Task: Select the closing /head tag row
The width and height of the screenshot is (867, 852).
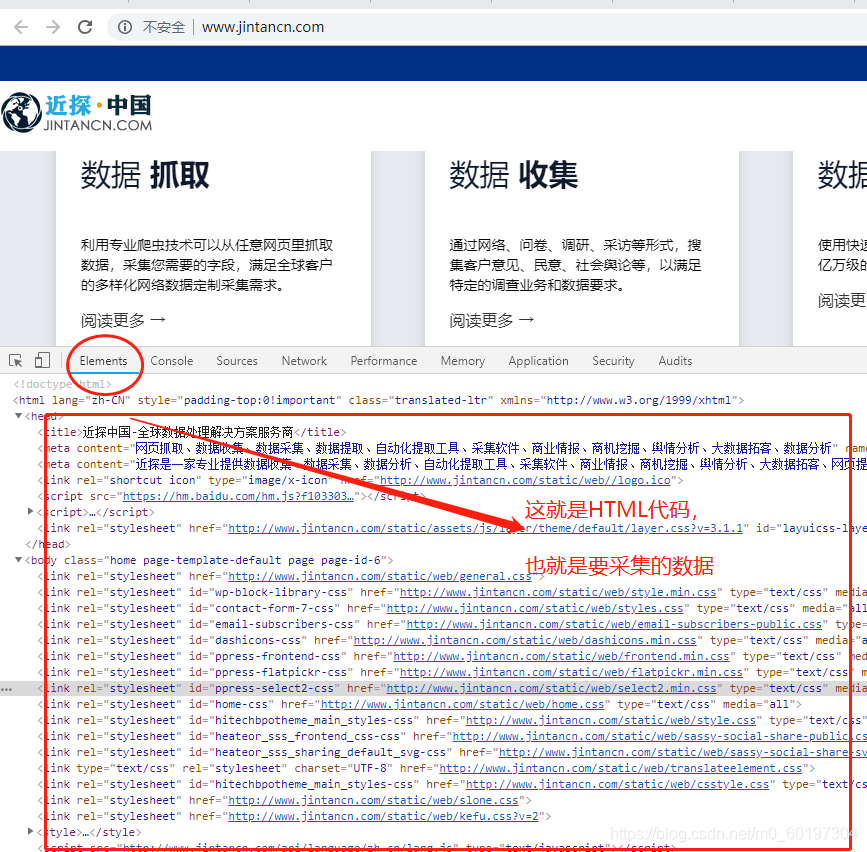Action: (48, 544)
